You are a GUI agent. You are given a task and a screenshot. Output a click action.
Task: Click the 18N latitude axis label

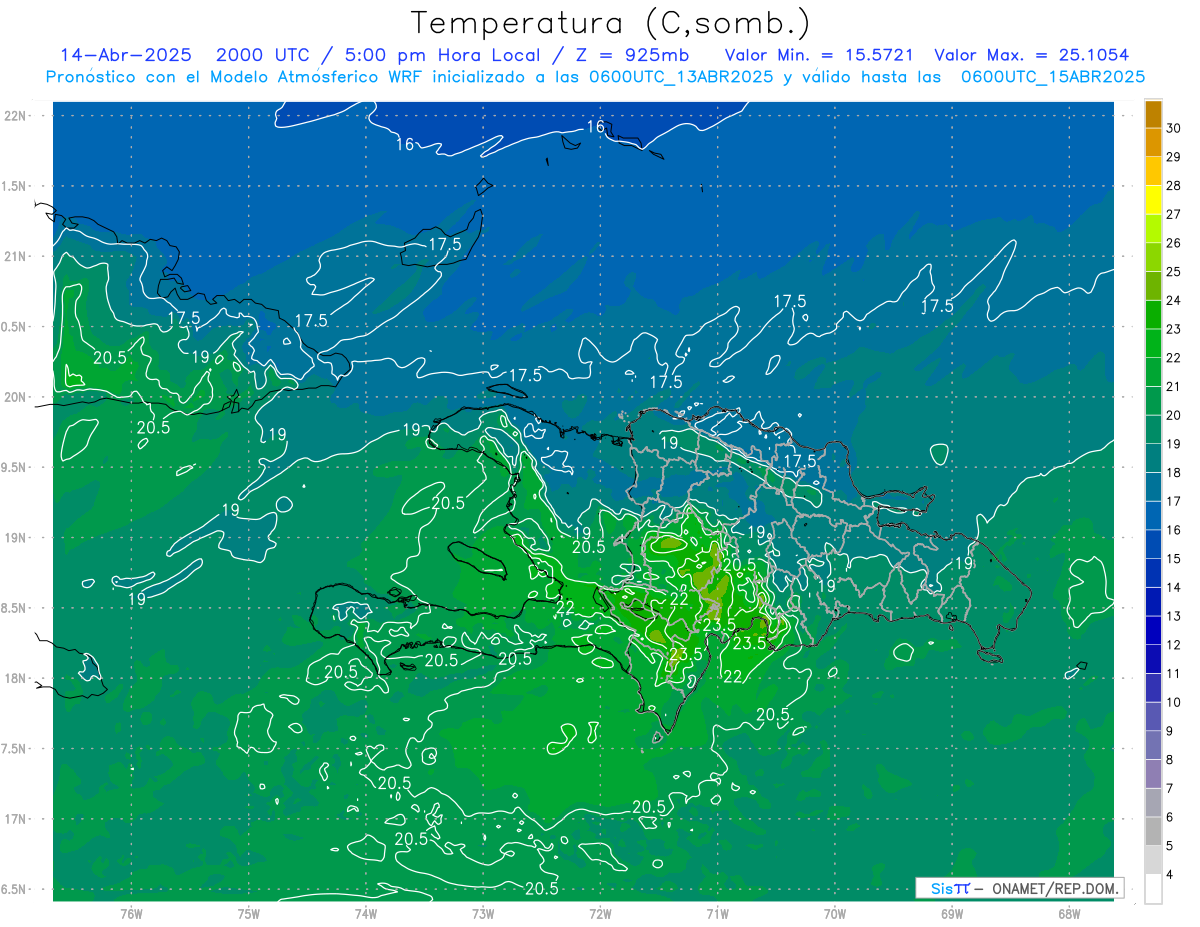[15, 678]
